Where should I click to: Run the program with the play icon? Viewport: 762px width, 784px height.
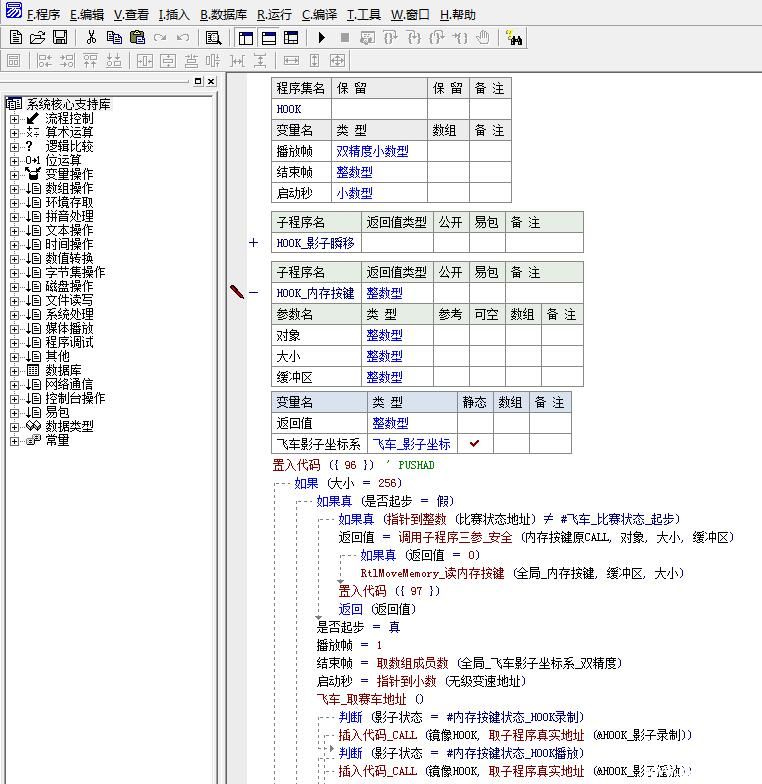tap(322, 37)
